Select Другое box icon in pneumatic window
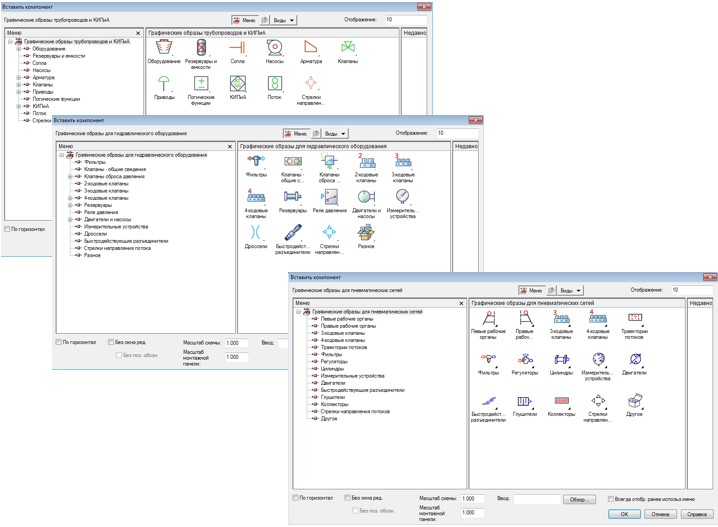 (x=635, y=401)
